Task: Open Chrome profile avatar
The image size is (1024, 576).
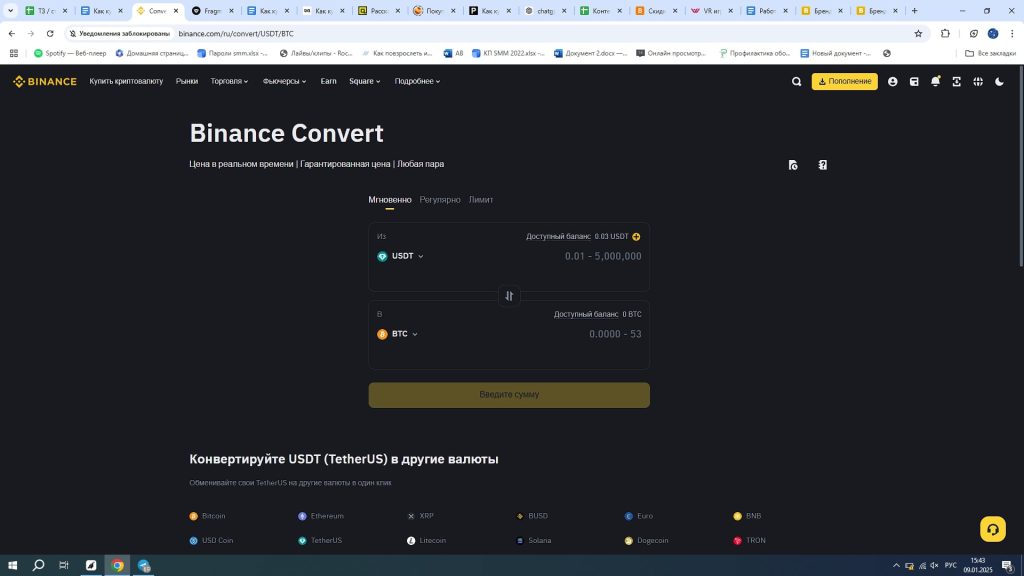Action: tap(993, 33)
